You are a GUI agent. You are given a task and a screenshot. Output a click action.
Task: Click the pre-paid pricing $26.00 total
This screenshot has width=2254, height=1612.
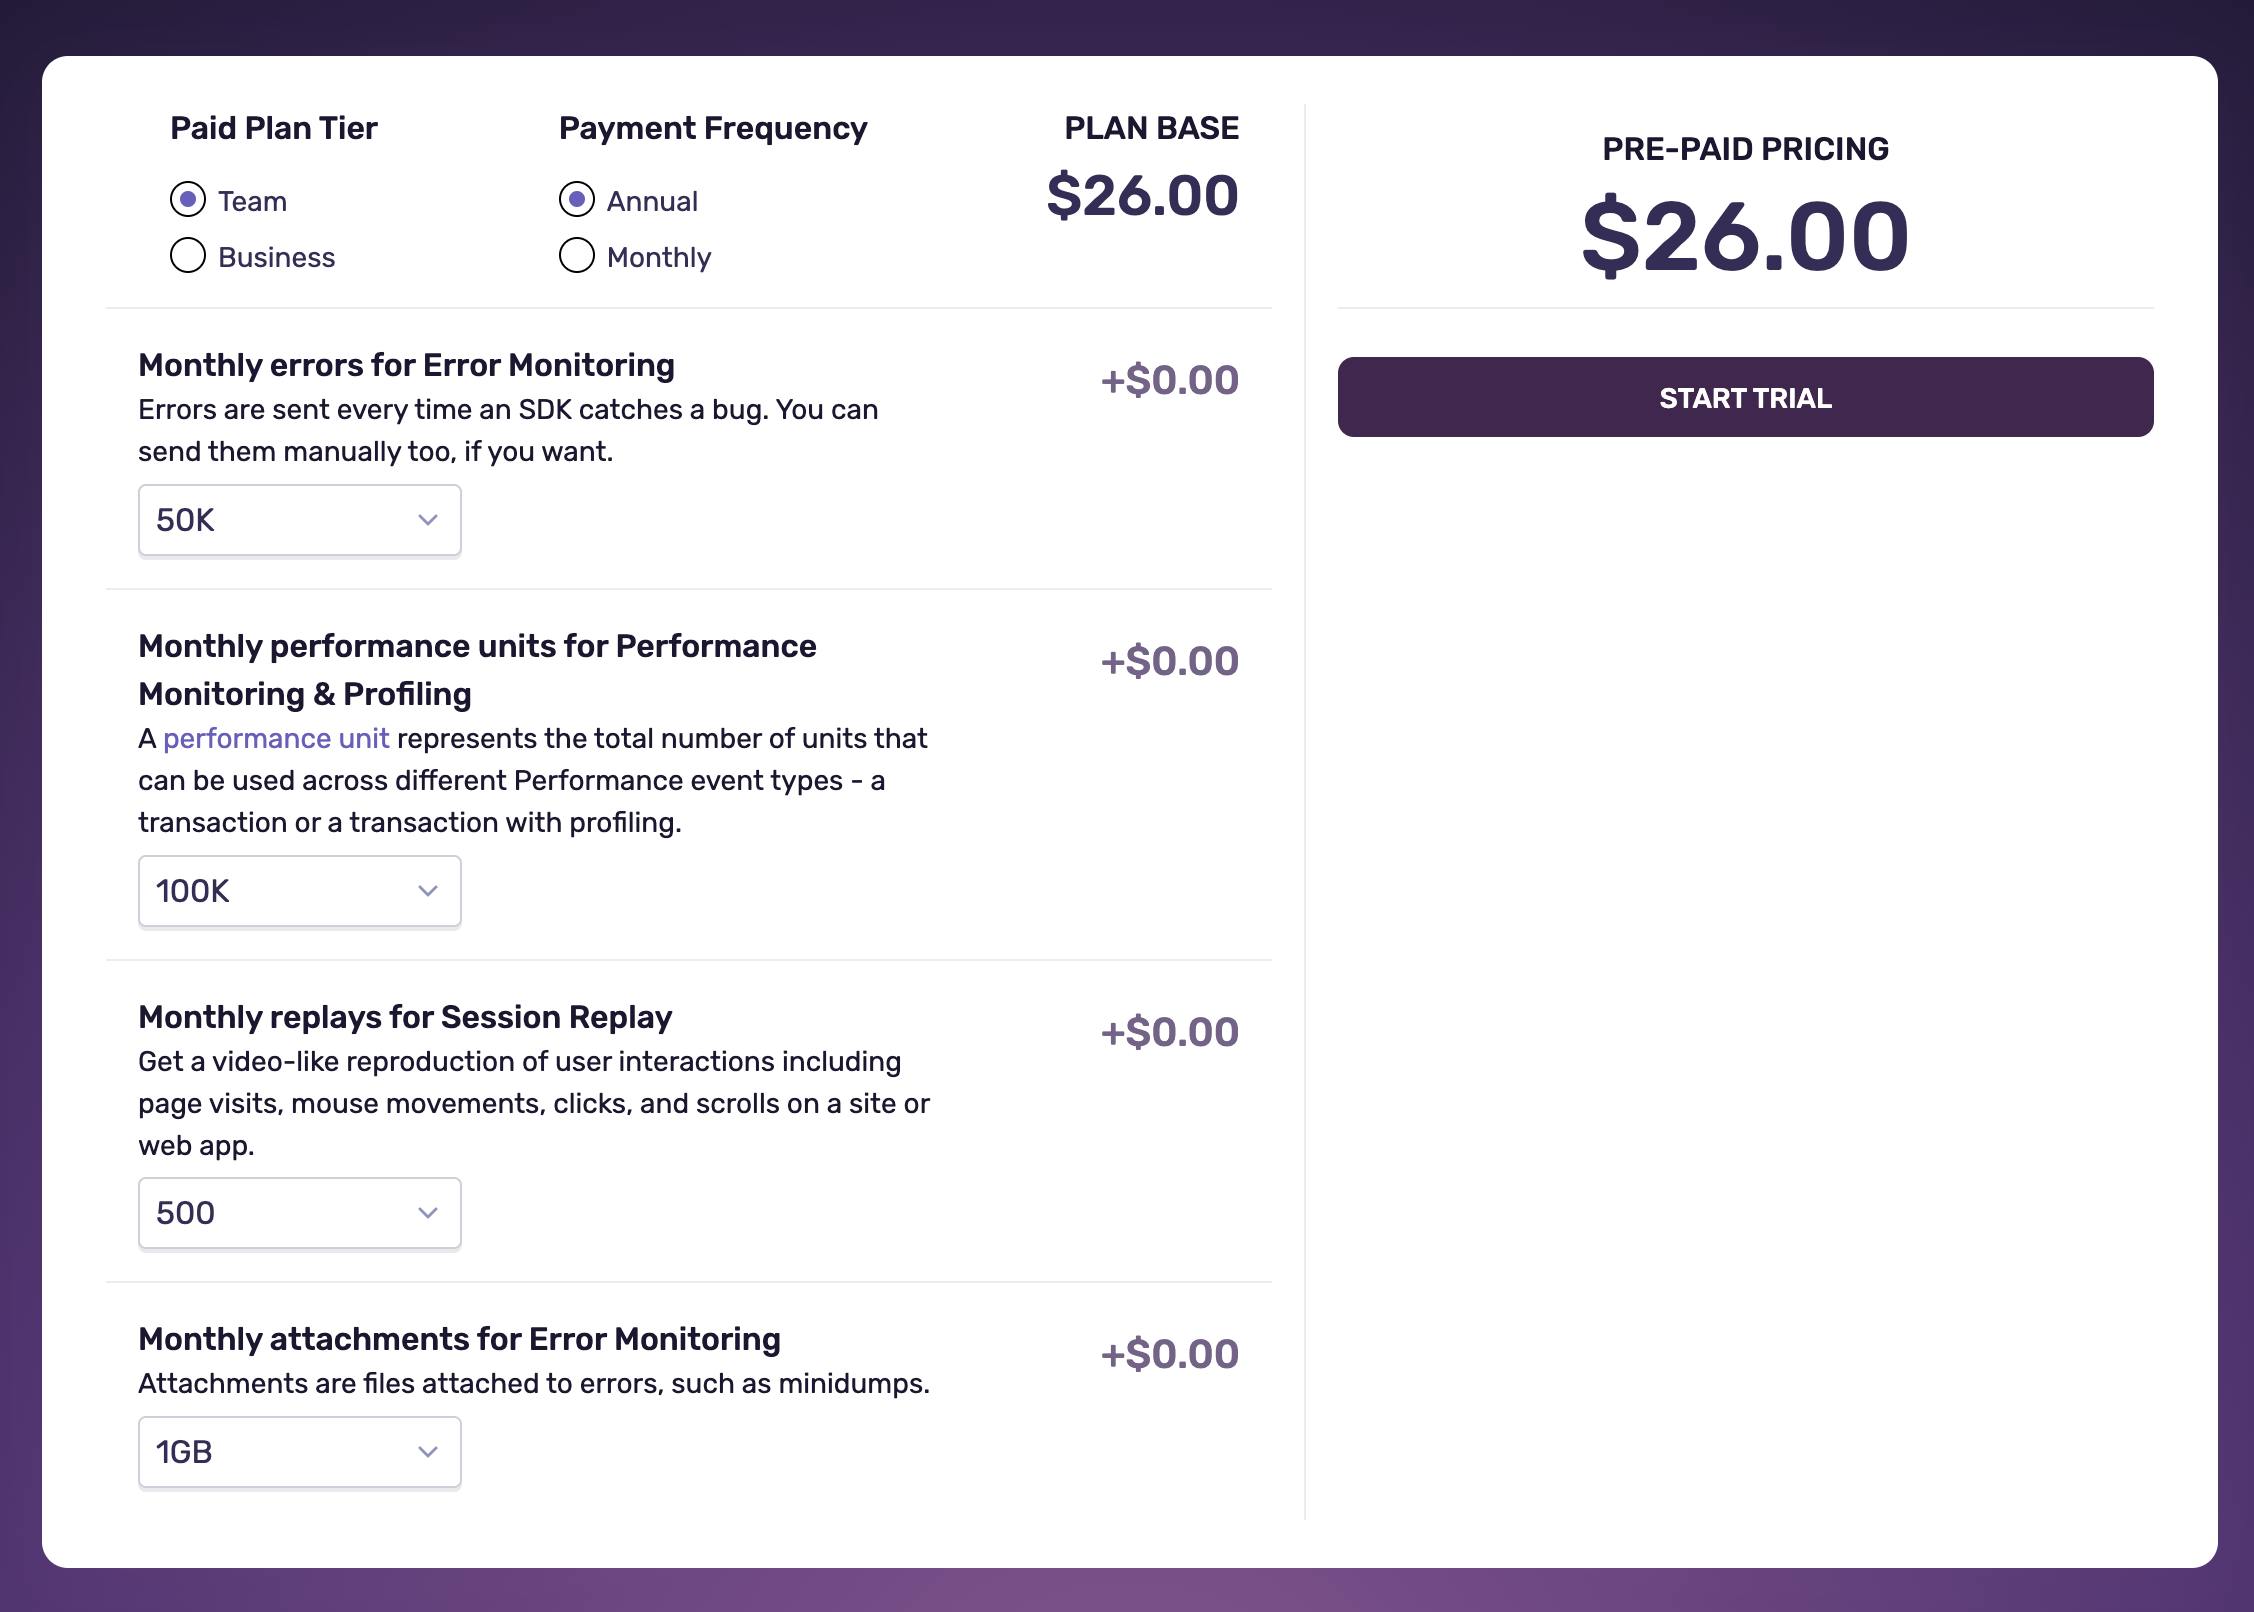tap(1745, 237)
